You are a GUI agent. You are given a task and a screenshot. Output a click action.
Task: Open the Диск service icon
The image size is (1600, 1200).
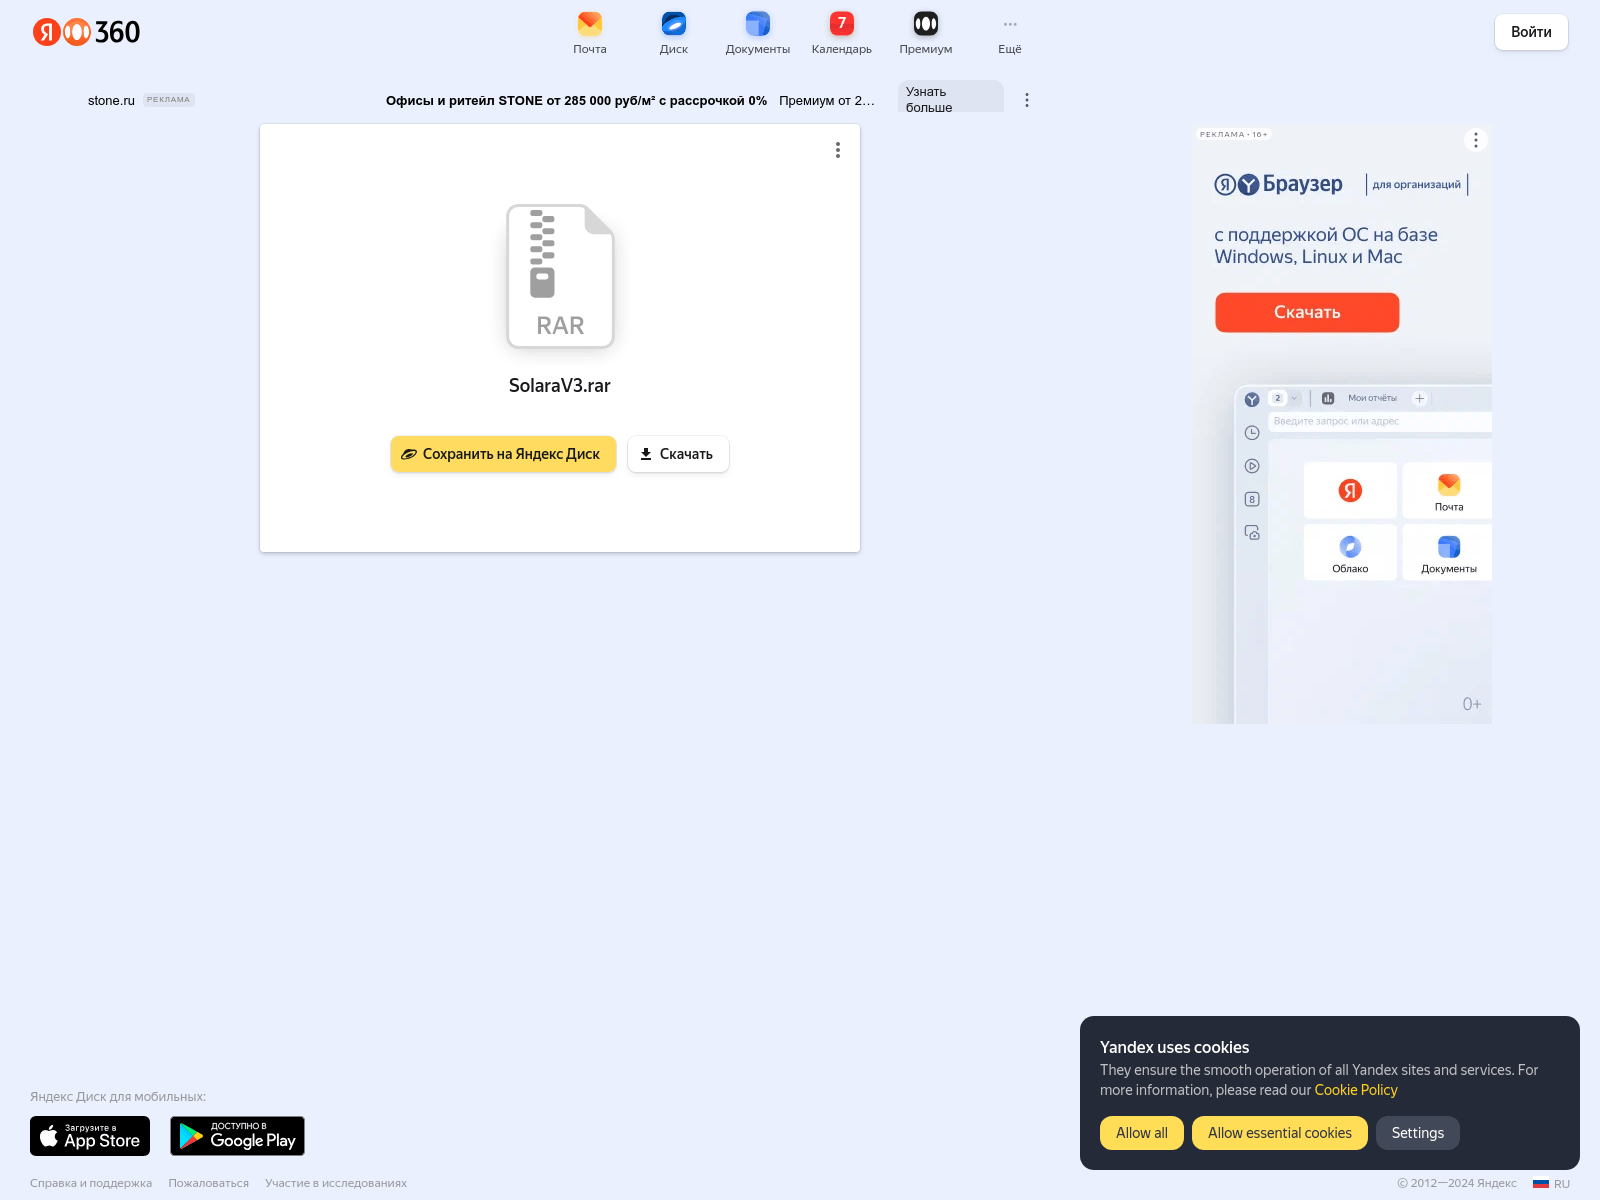[674, 32]
